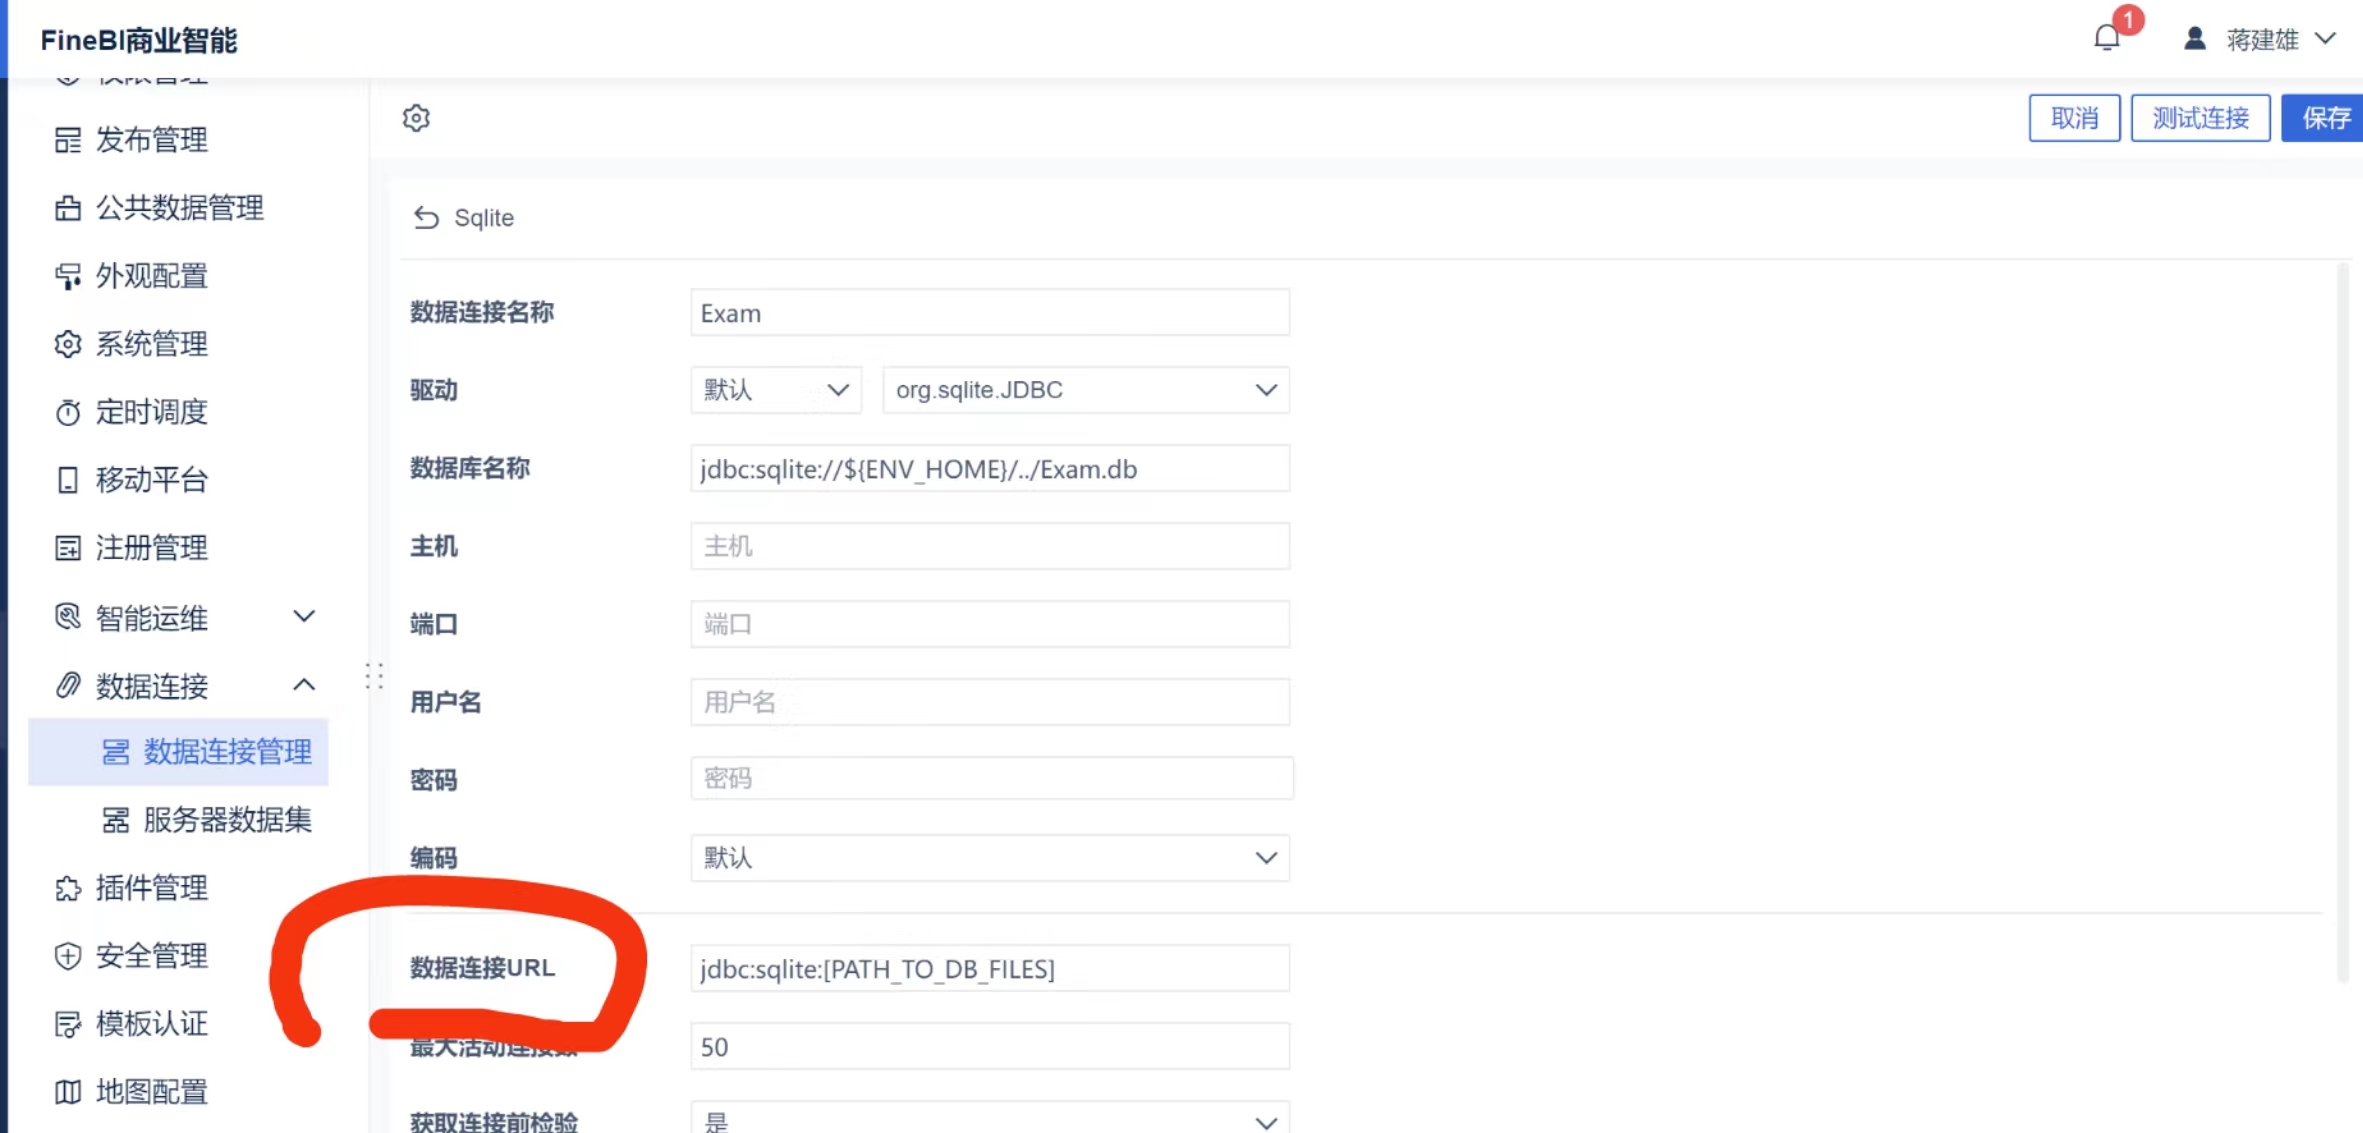Click the 公共数据管理 icon
This screenshot has height=1133, width=2363.
pos(68,208)
